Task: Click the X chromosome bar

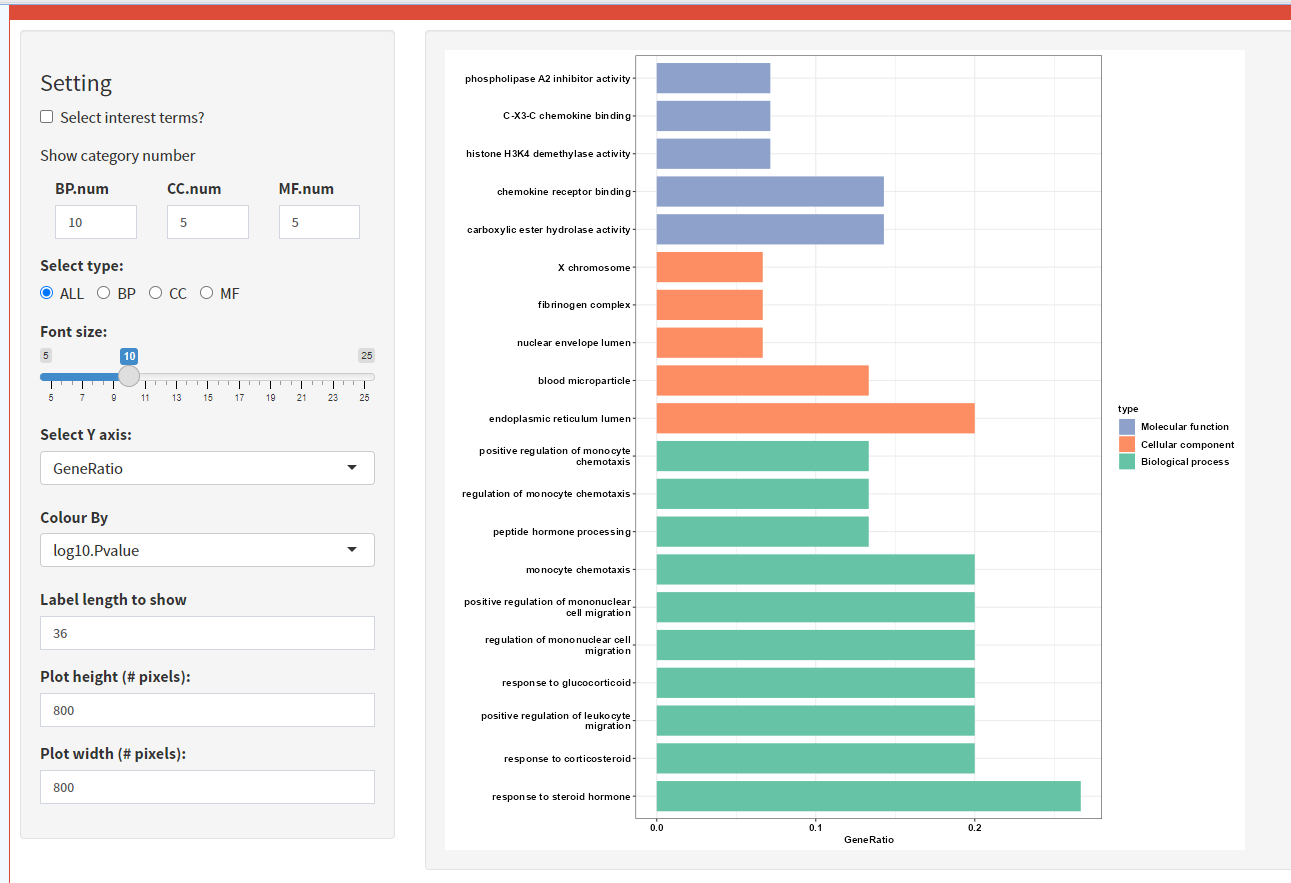Action: click(709, 267)
